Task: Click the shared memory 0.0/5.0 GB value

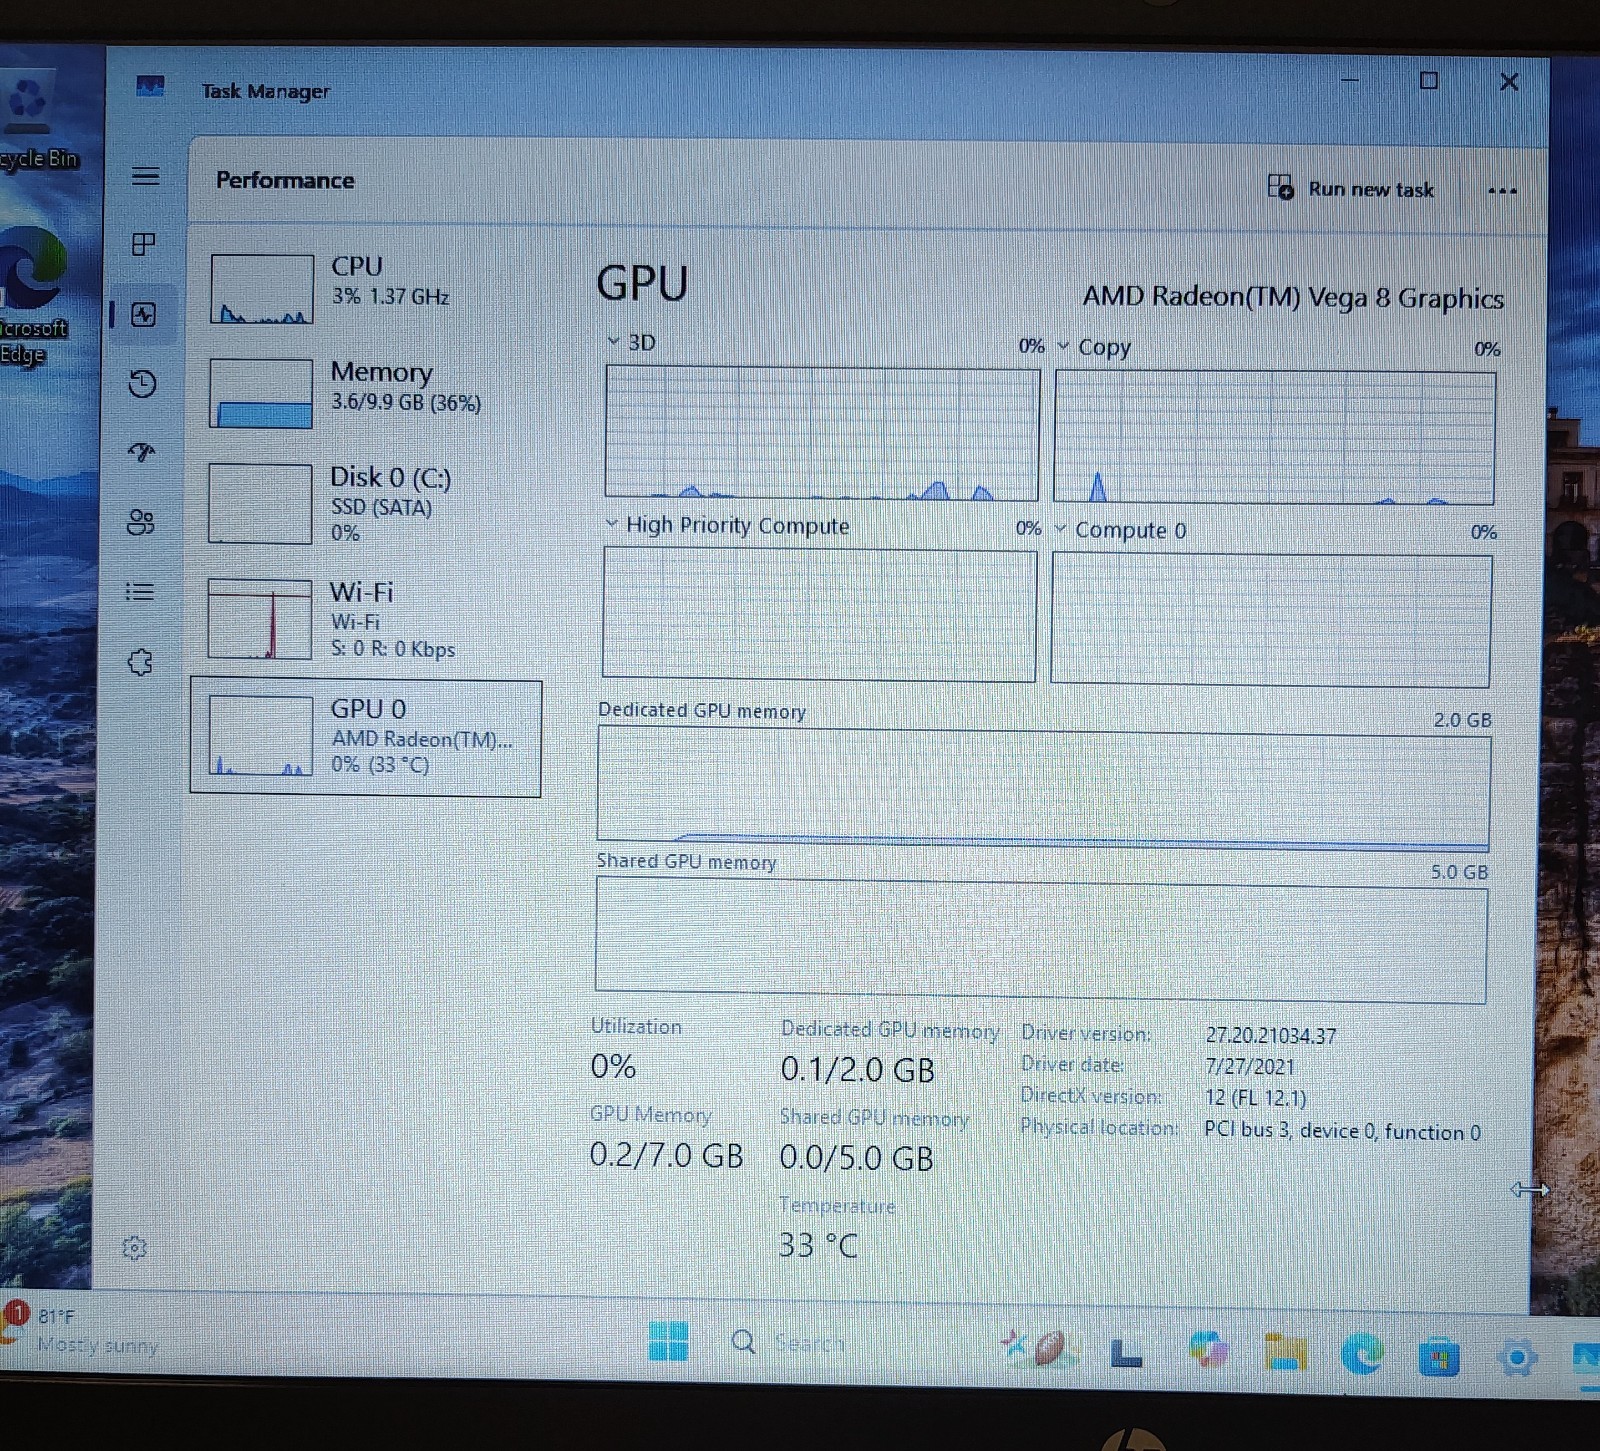Action: 856,1158
